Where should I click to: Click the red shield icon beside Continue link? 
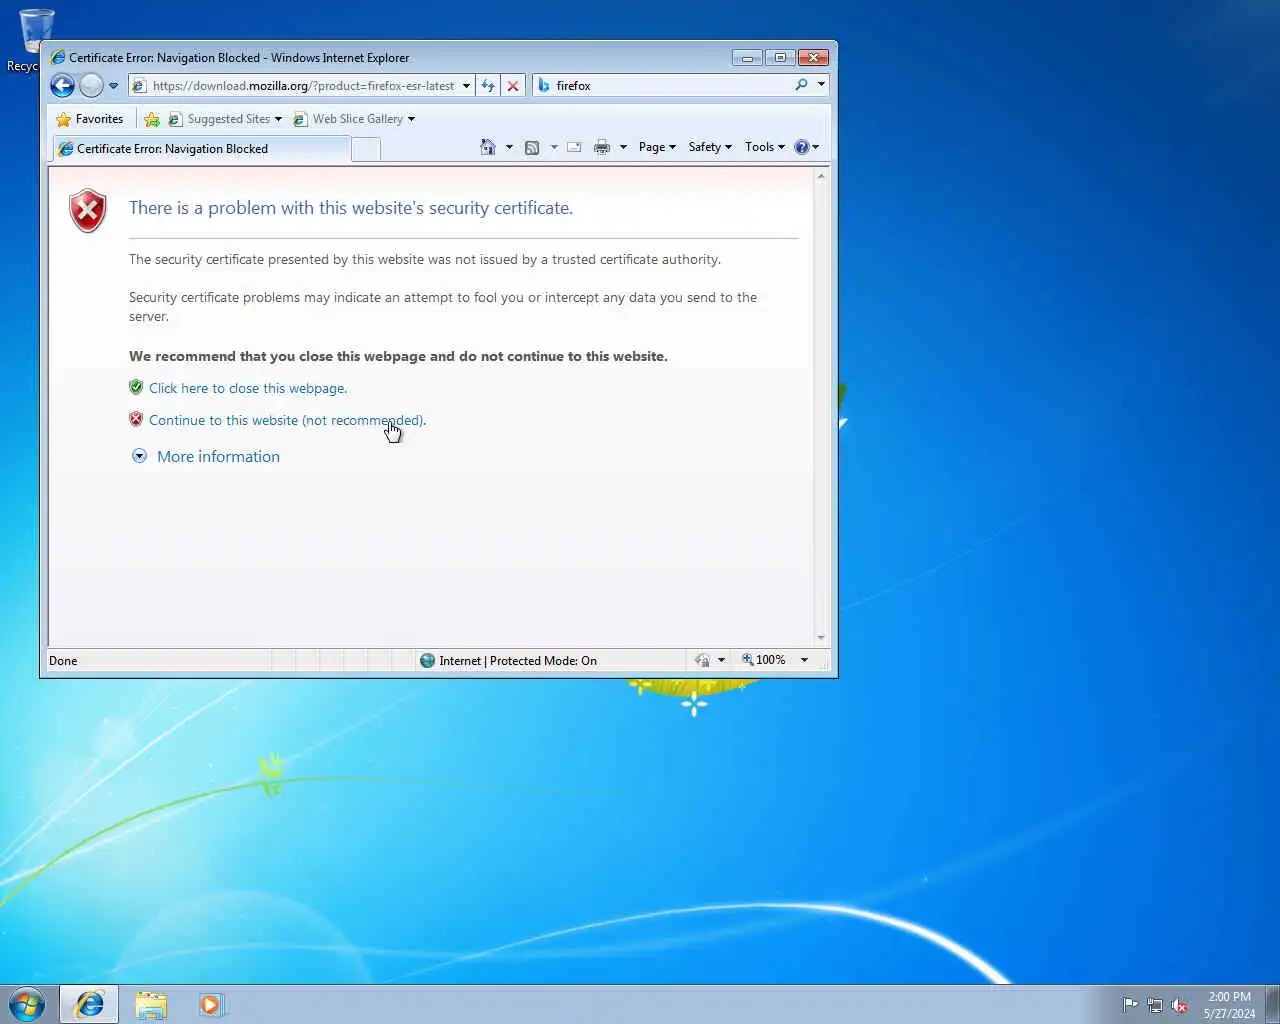tap(136, 419)
